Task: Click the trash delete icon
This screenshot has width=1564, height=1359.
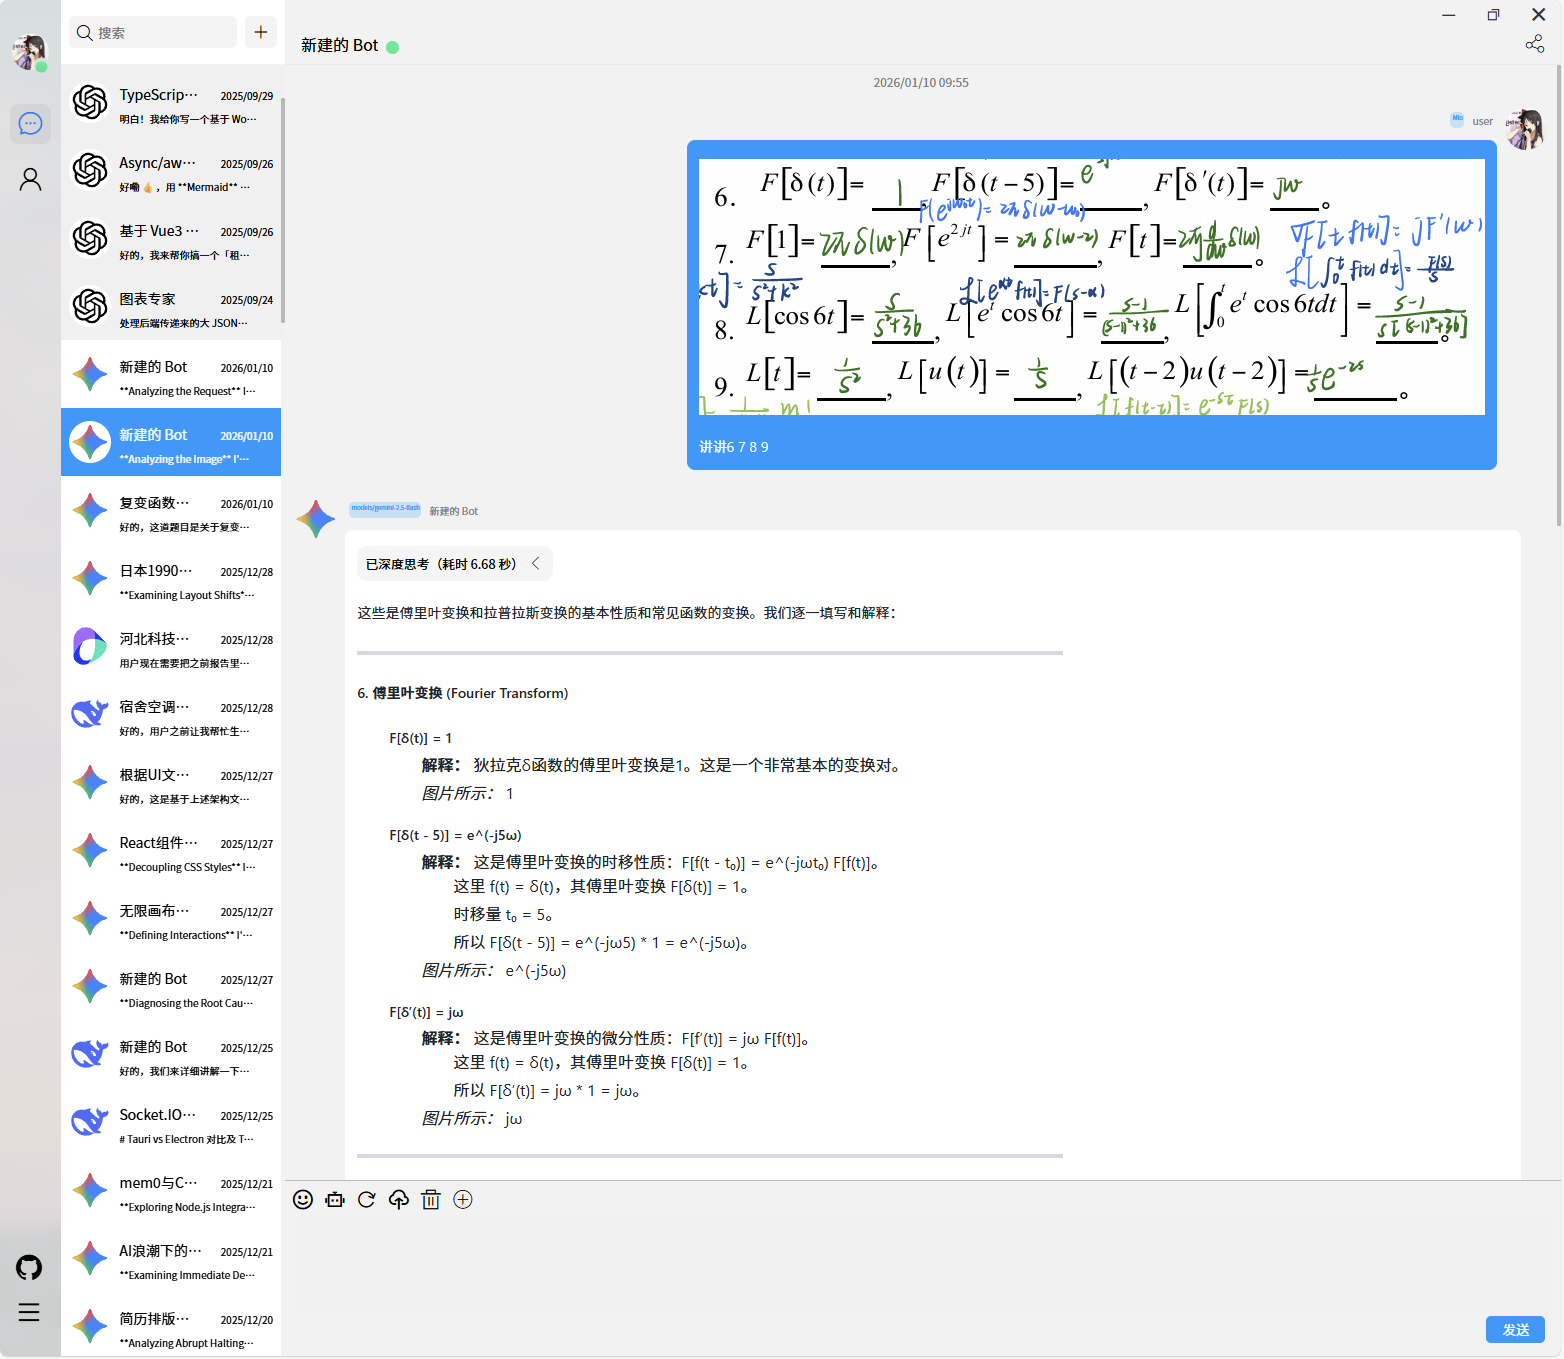Action: [x=431, y=1200]
